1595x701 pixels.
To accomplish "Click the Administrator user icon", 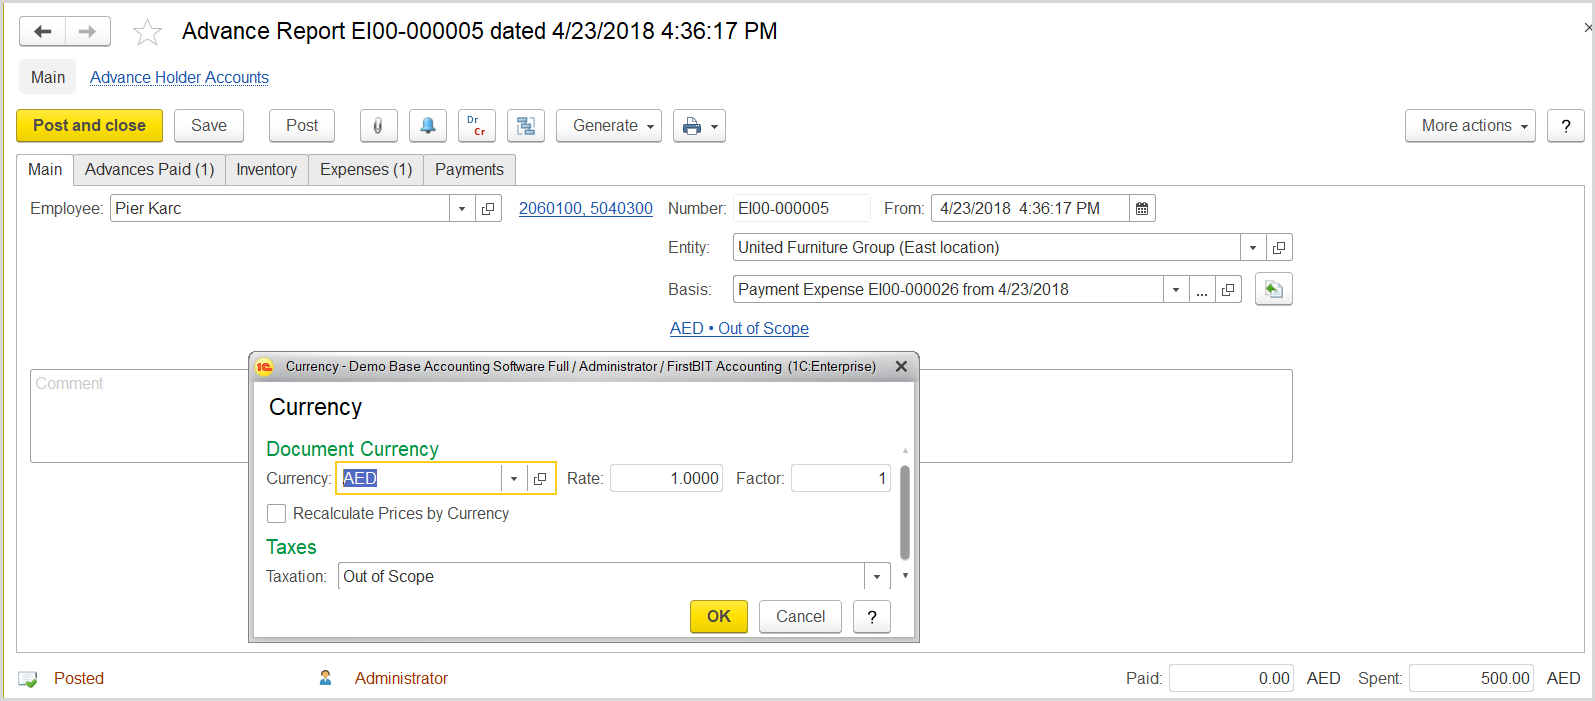I will tap(325, 678).
